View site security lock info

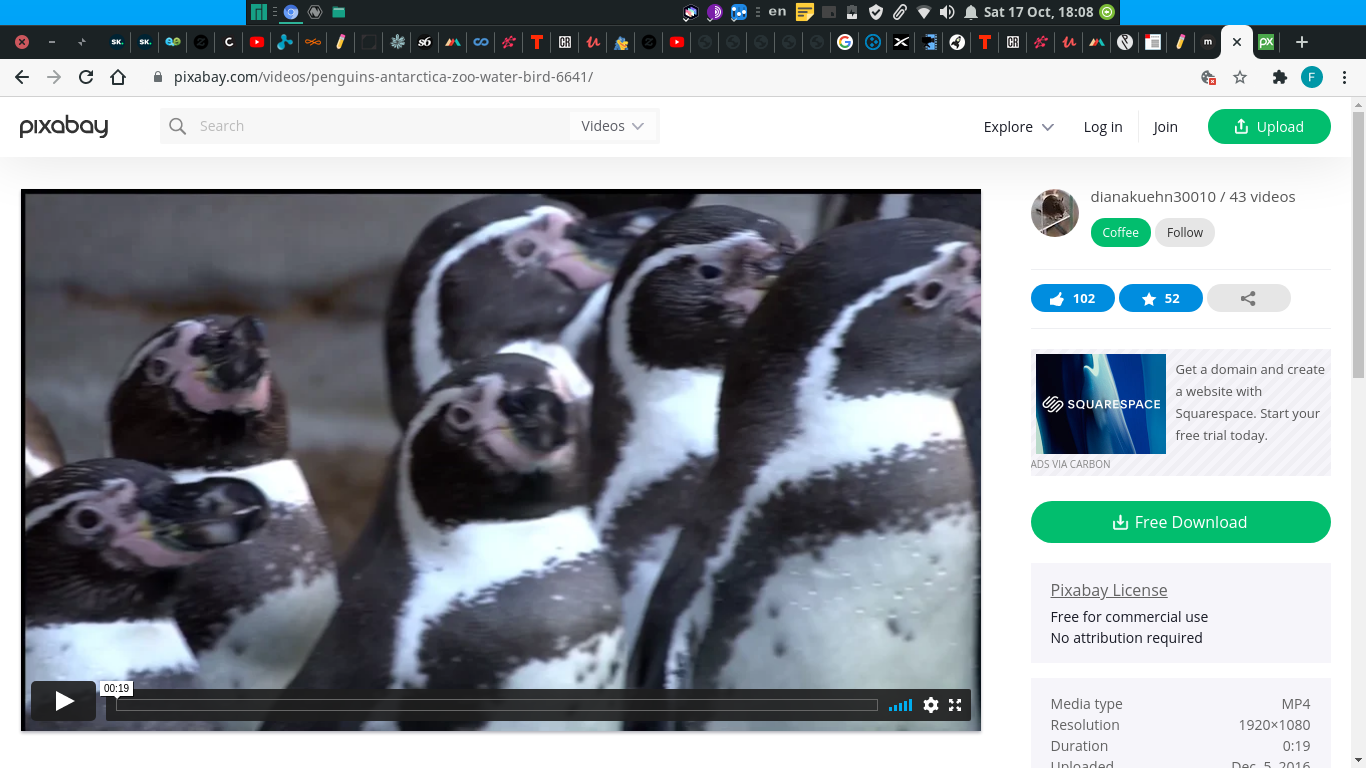click(157, 77)
